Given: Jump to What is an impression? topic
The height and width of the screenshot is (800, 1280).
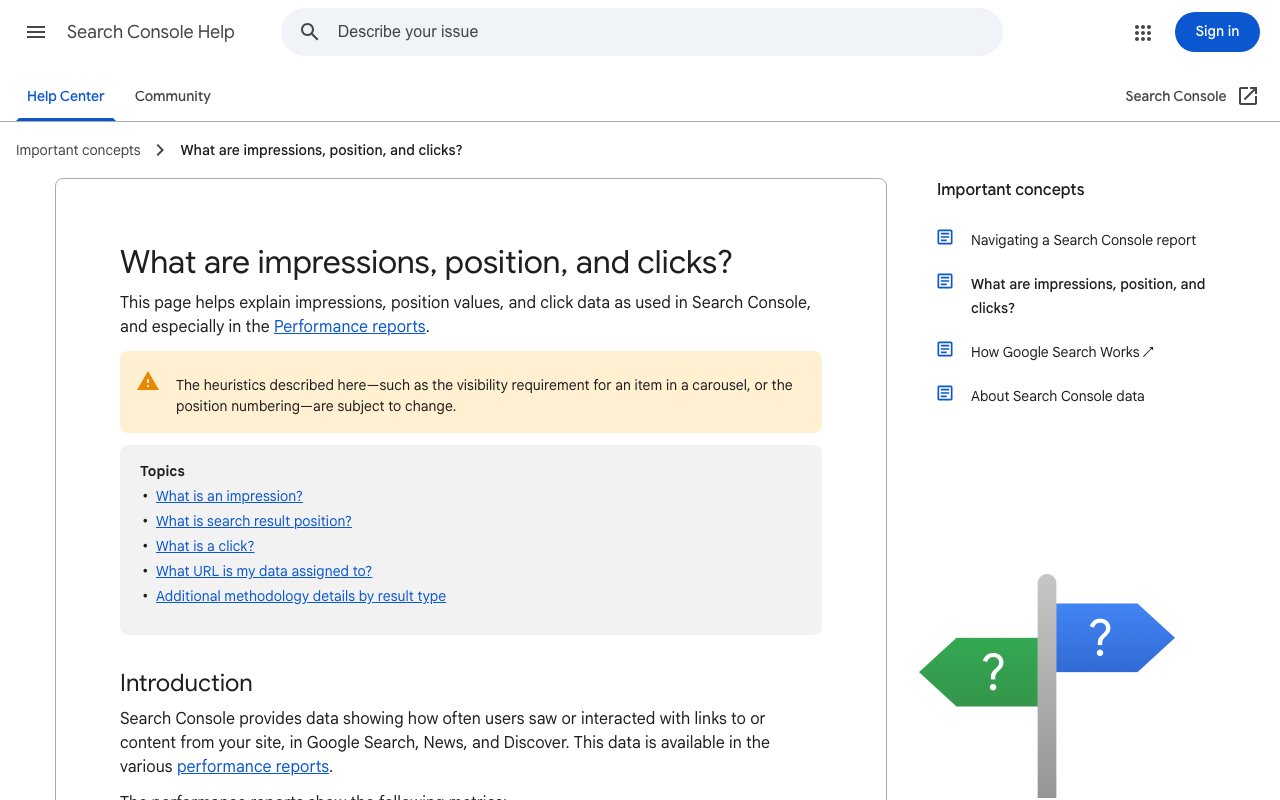Looking at the screenshot, I should click(229, 496).
